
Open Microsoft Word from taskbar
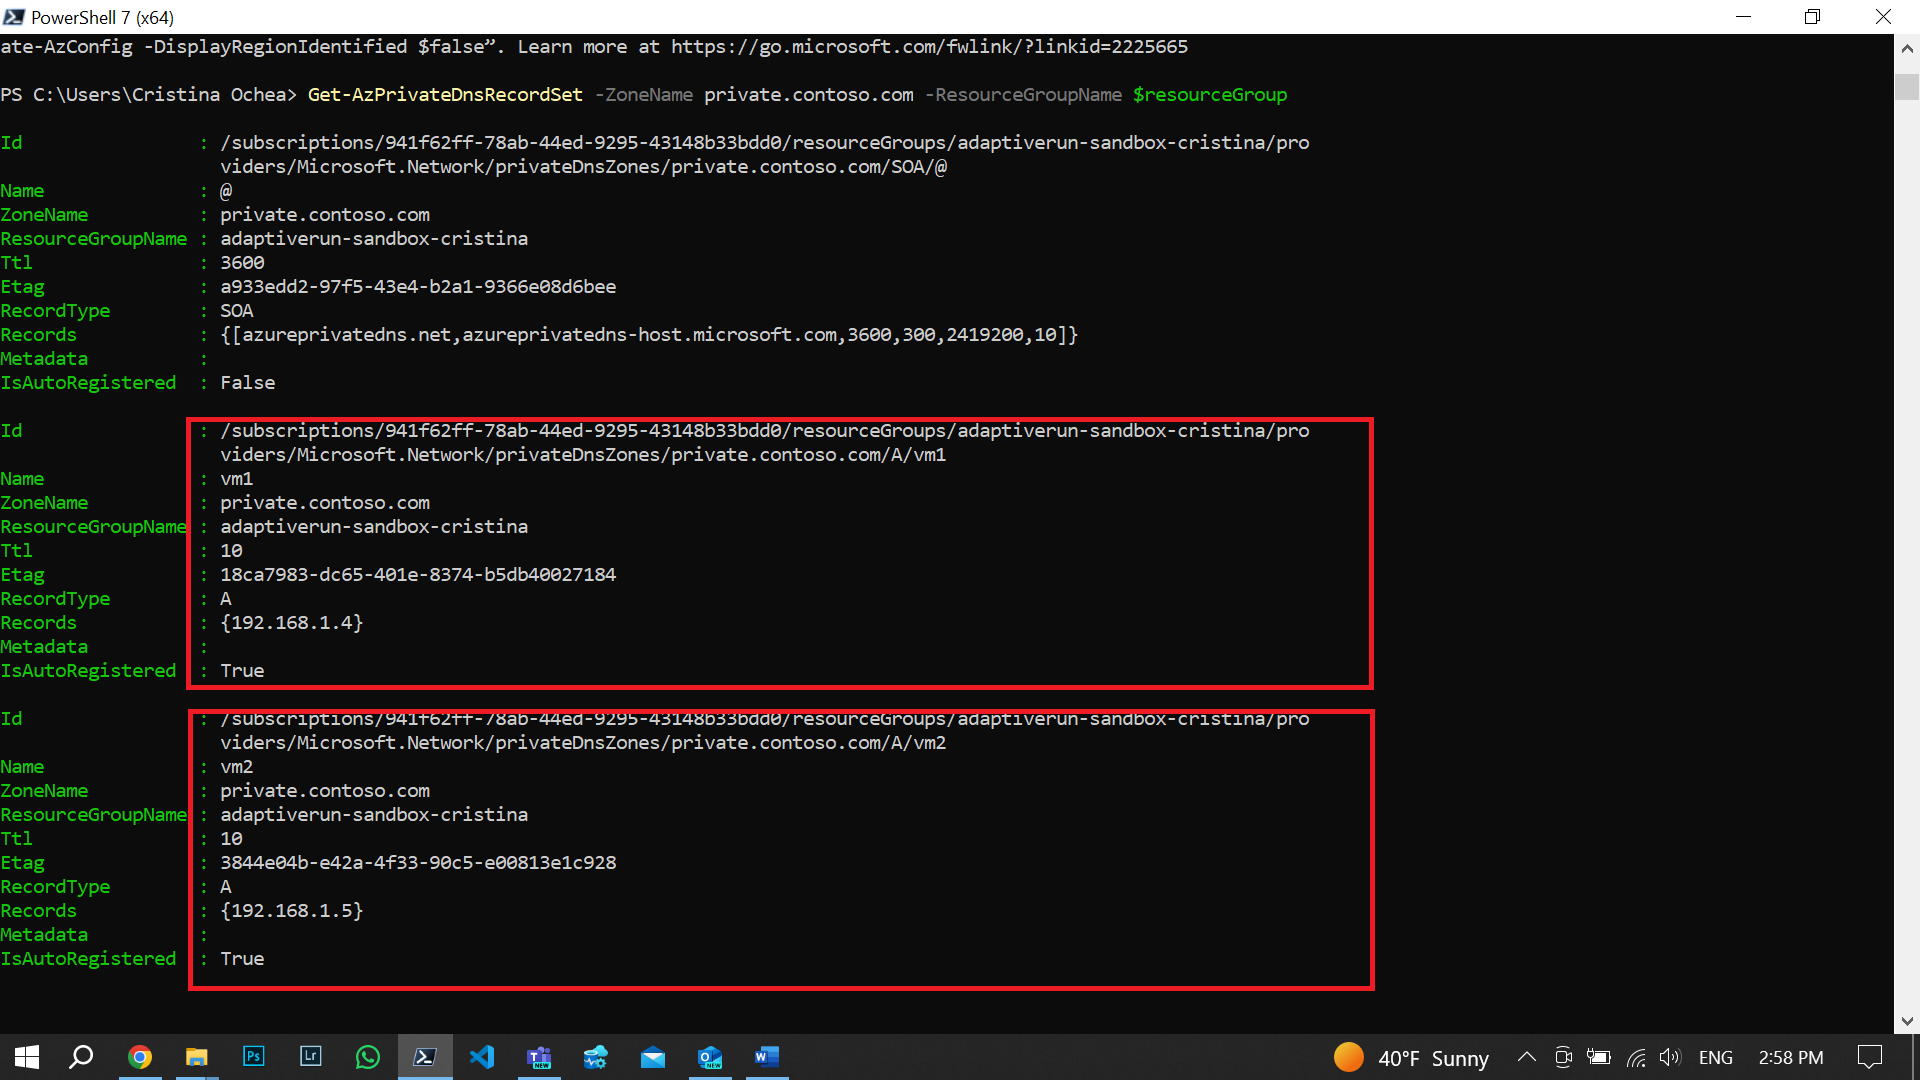coord(767,1057)
